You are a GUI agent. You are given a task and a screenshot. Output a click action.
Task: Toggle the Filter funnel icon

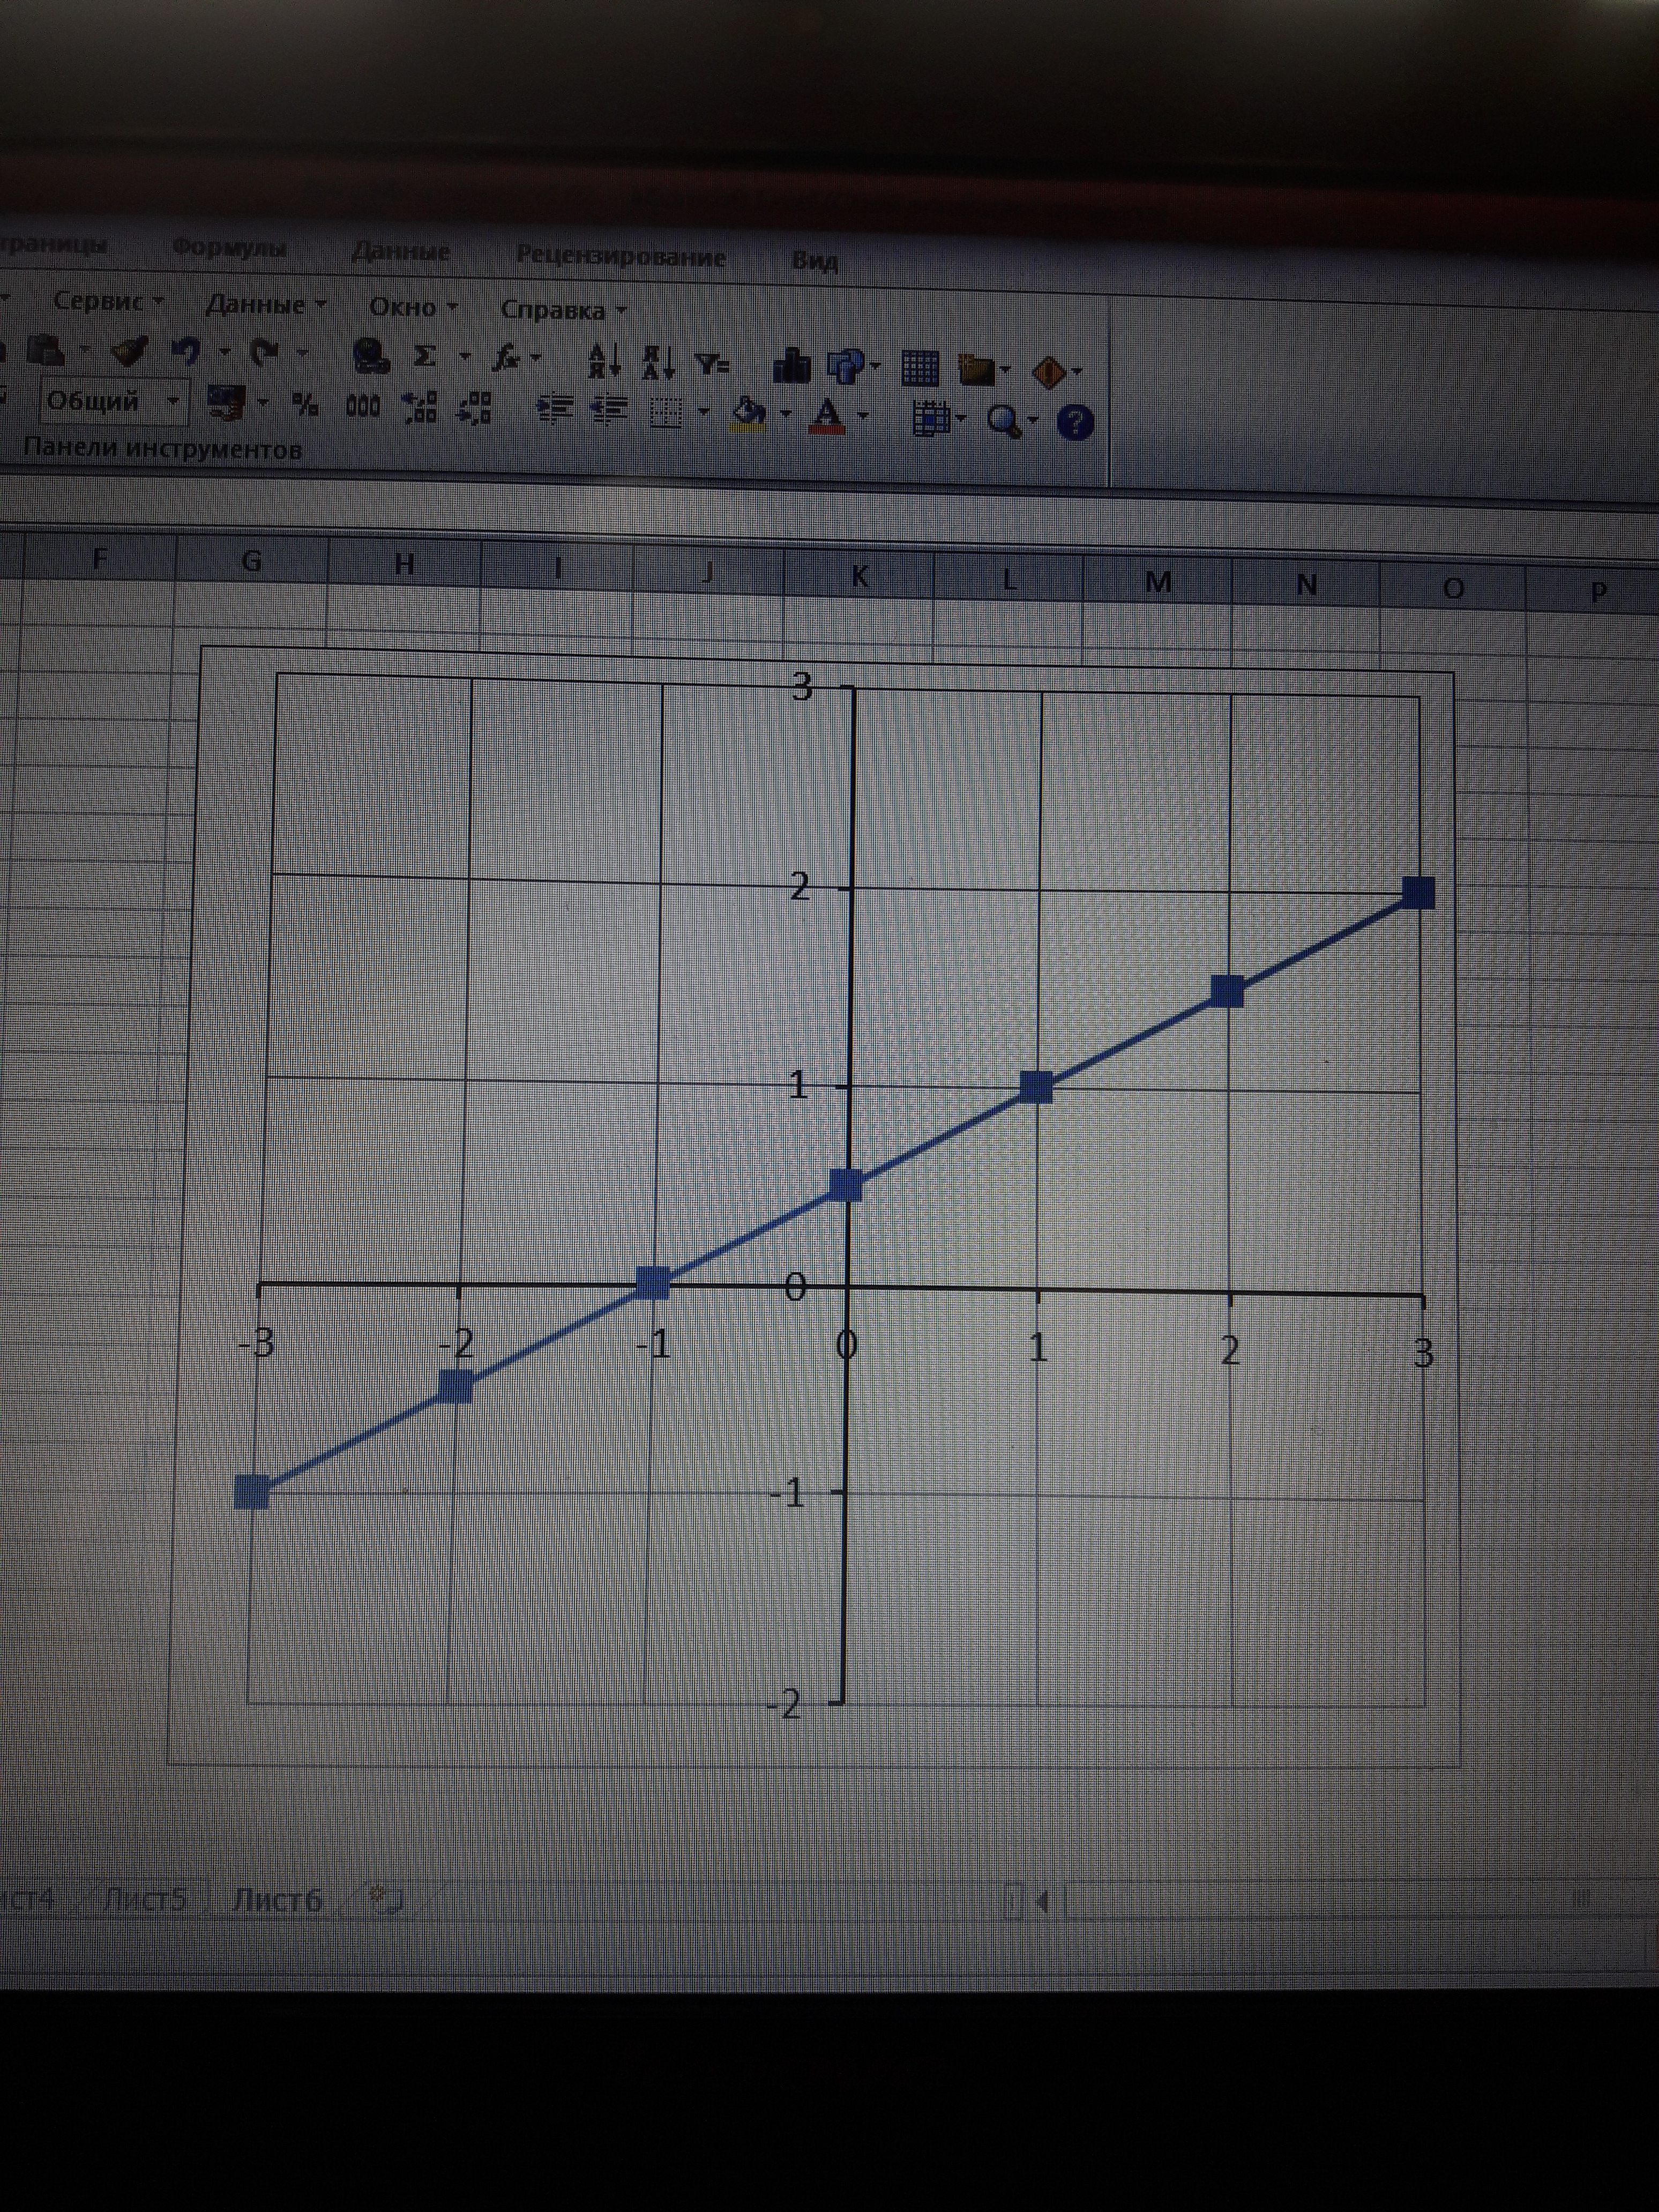(713, 364)
